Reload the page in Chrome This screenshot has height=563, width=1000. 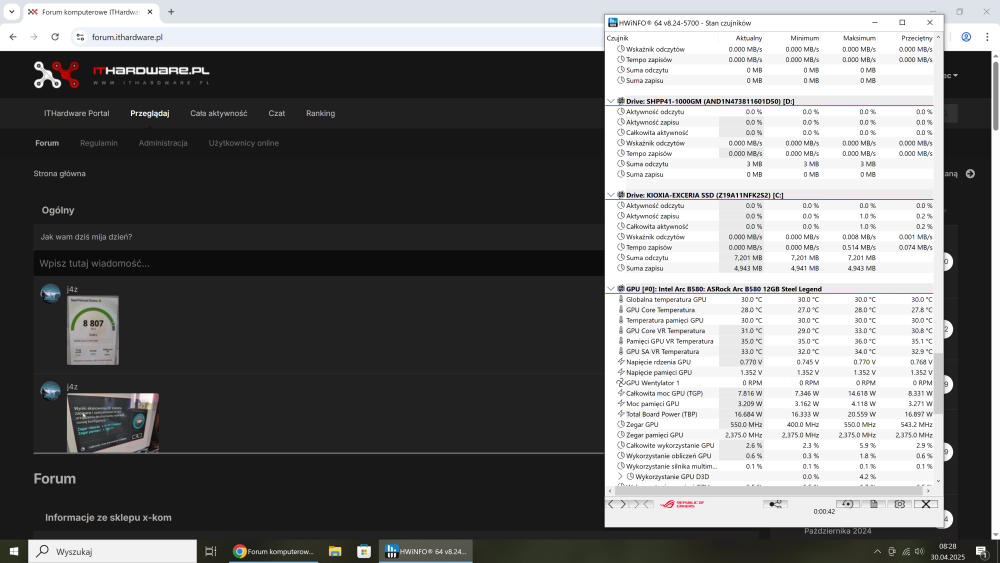54,37
